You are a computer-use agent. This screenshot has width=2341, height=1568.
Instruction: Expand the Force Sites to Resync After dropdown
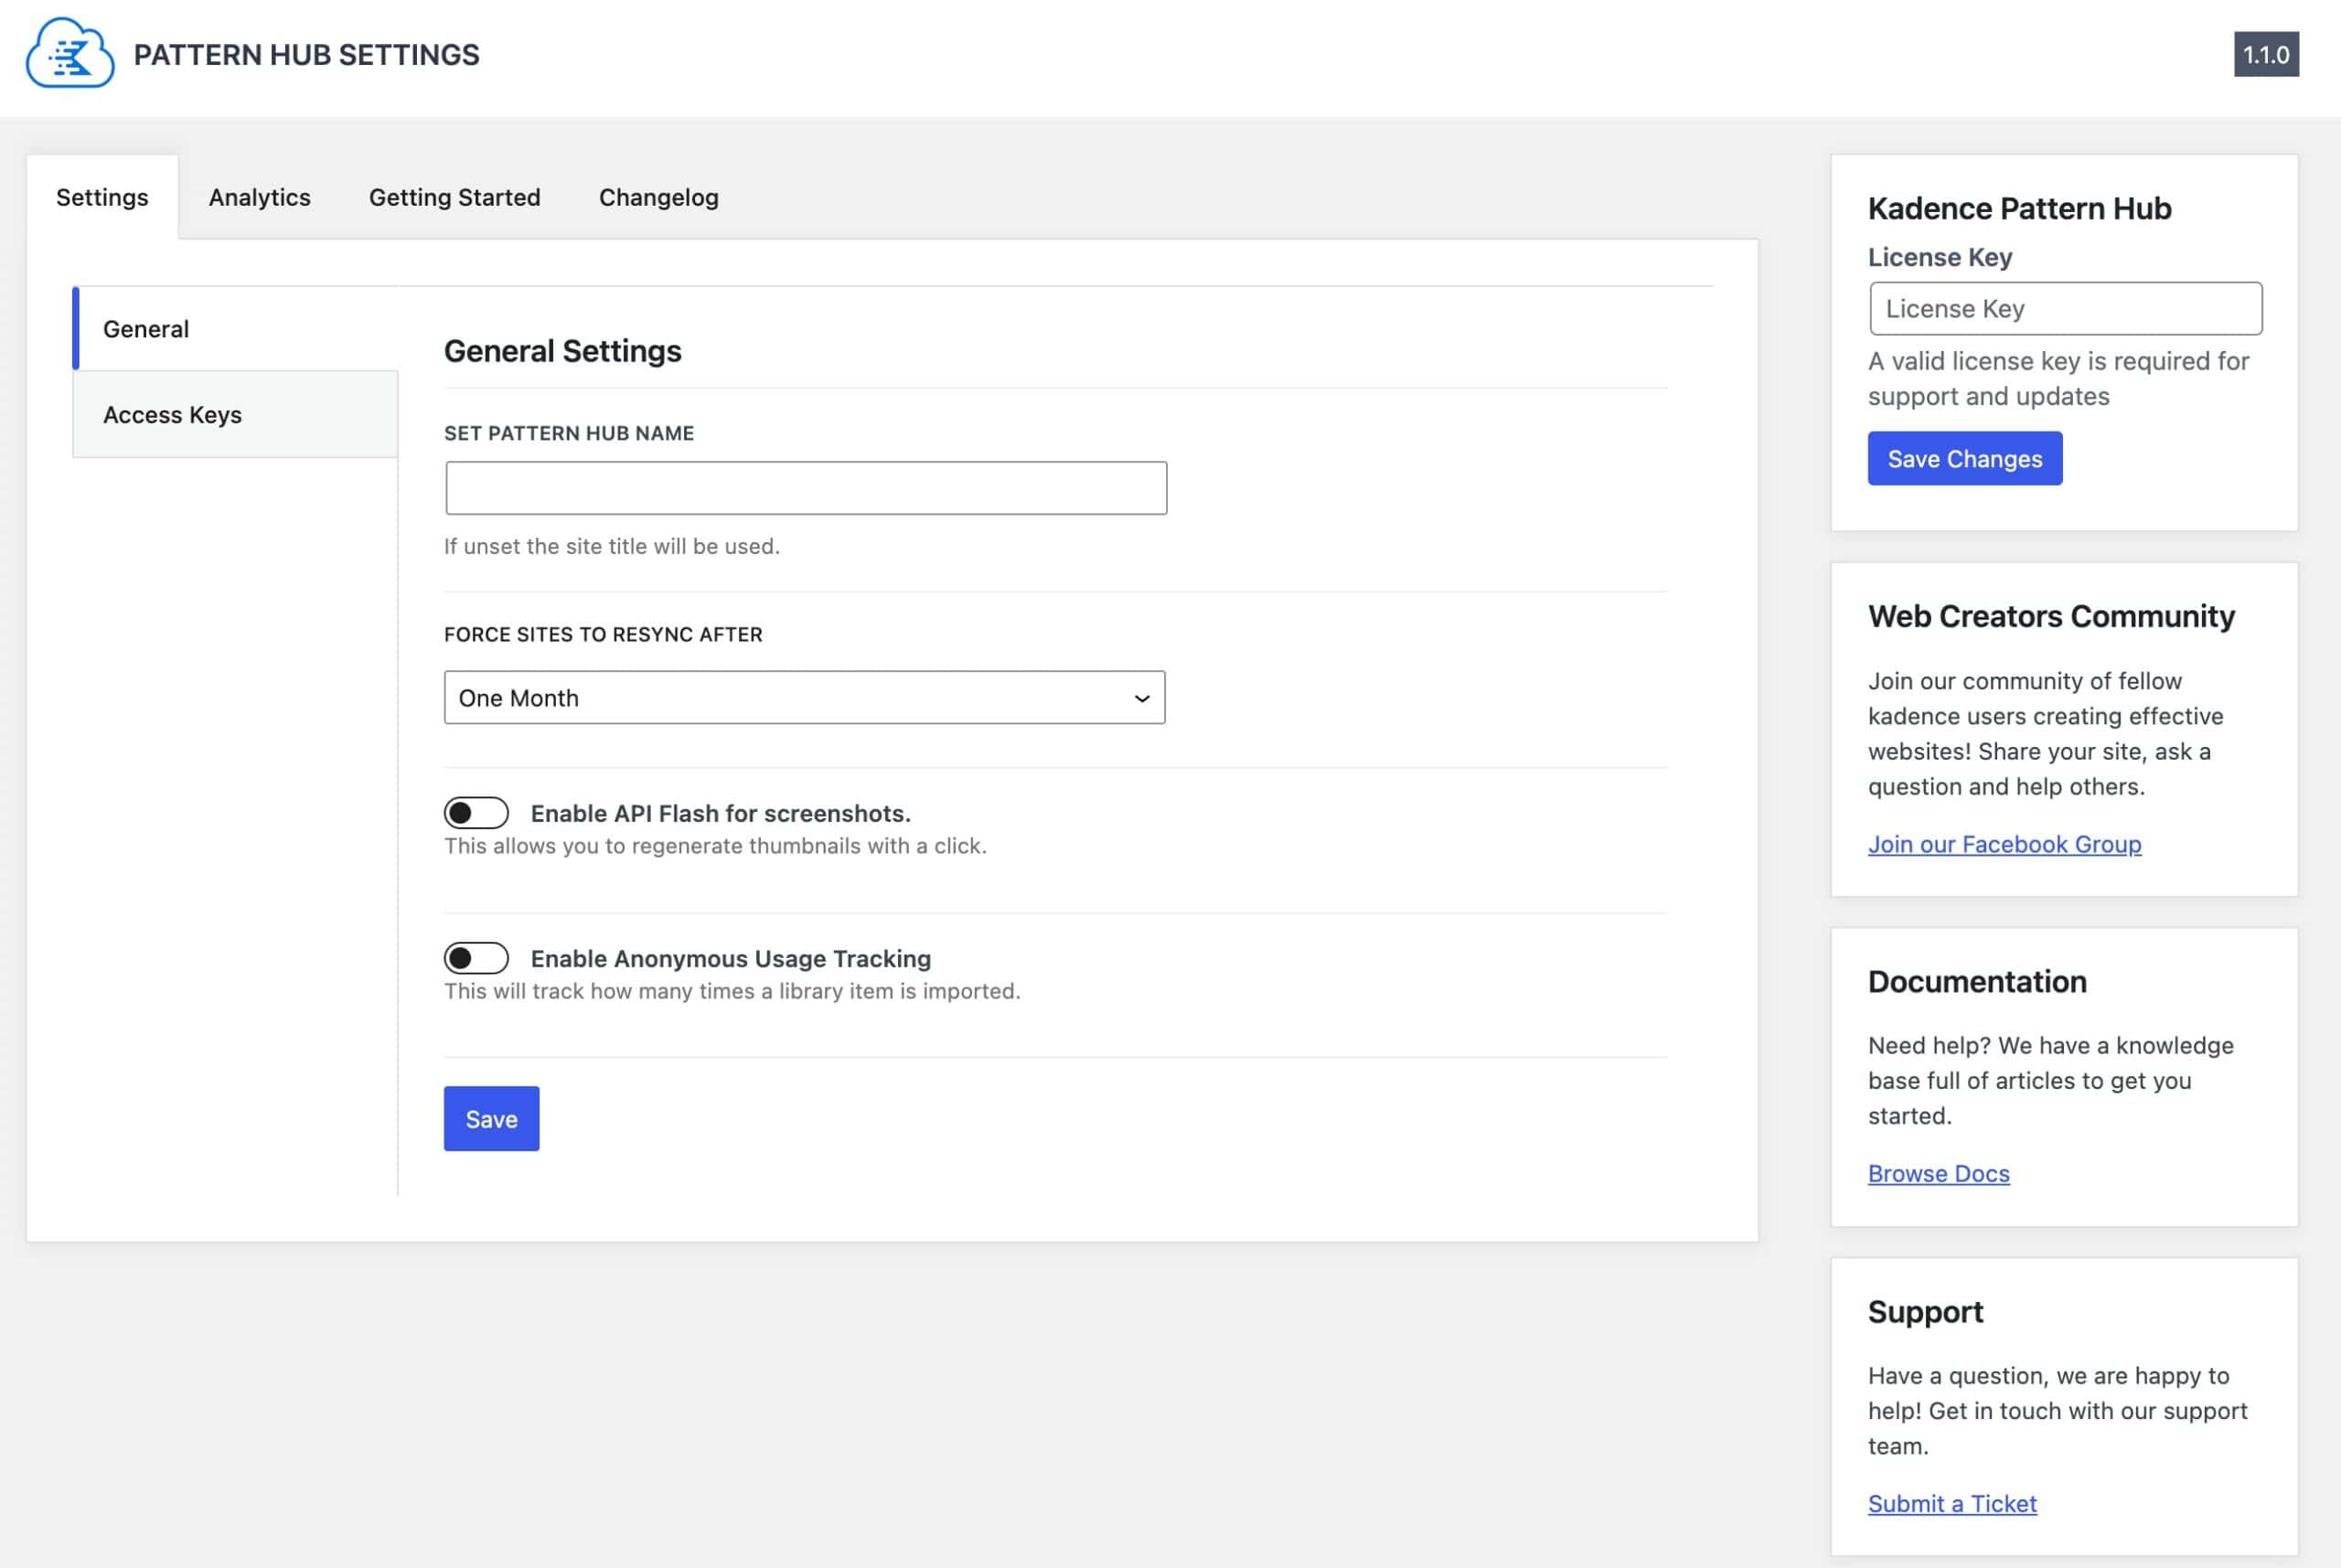pos(805,697)
